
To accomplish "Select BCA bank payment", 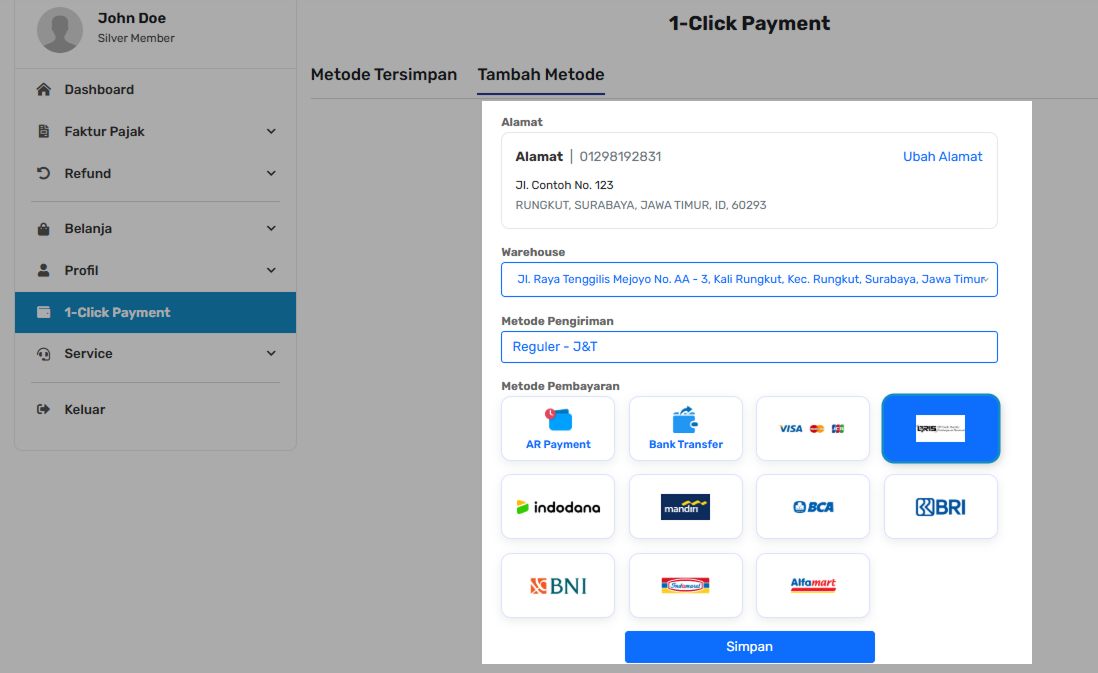I will point(813,507).
